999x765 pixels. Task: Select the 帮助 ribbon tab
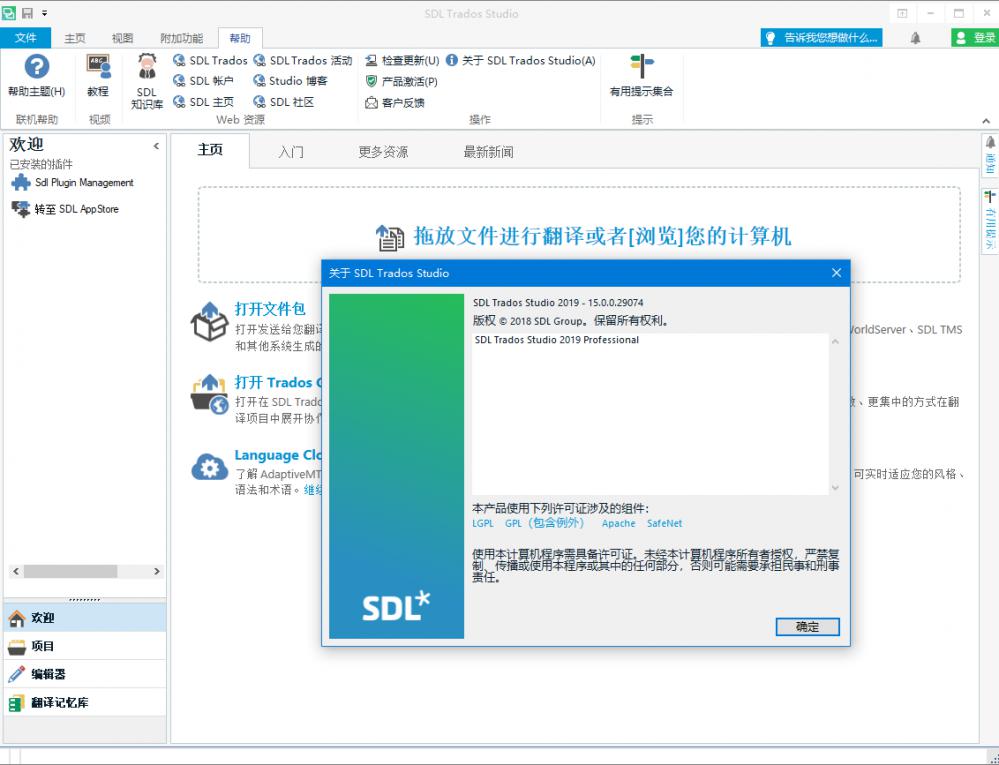[240, 38]
